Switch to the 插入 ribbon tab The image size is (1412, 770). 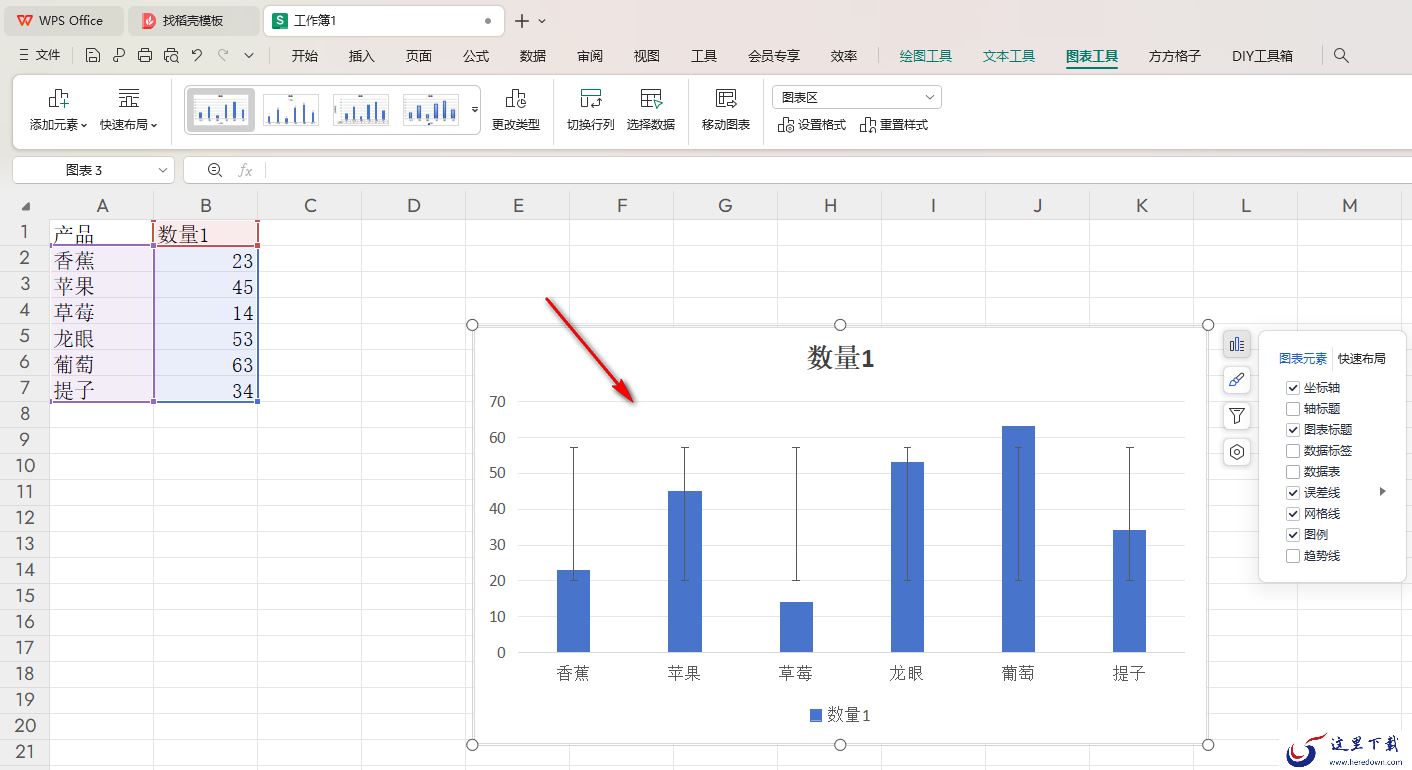point(362,56)
